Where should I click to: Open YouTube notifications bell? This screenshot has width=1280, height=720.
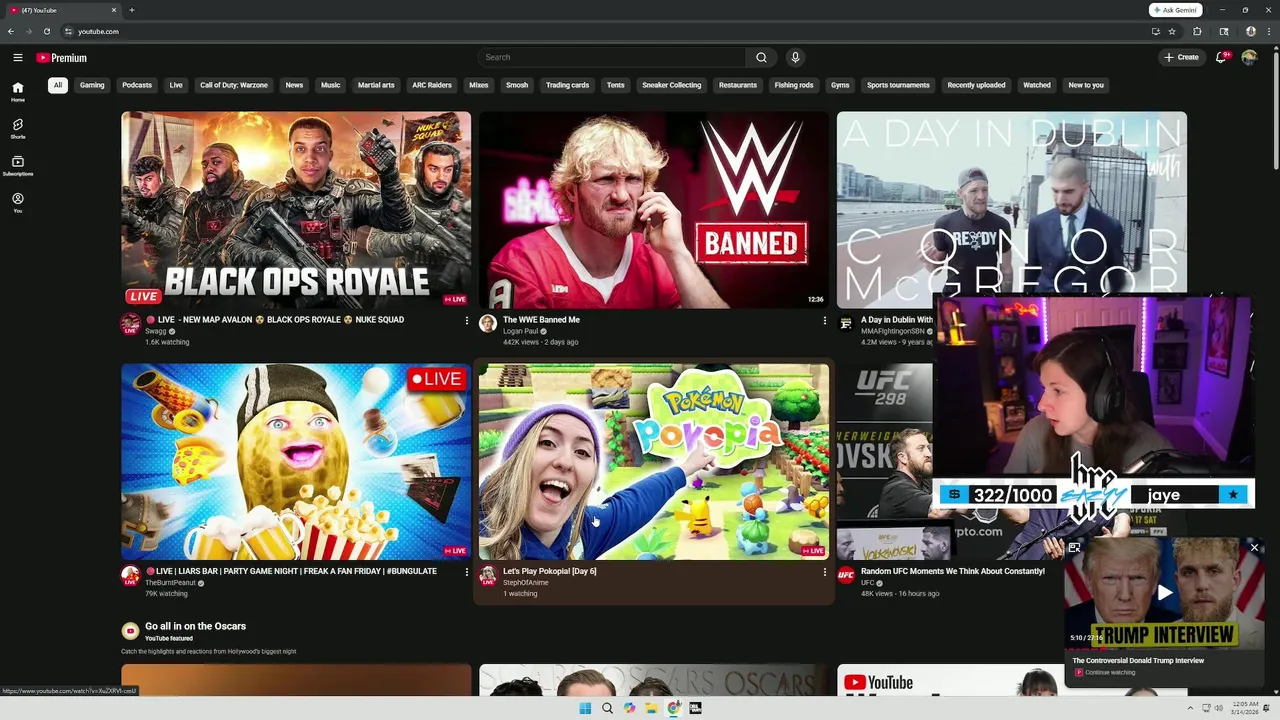pyautogui.click(x=1220, y=58)
